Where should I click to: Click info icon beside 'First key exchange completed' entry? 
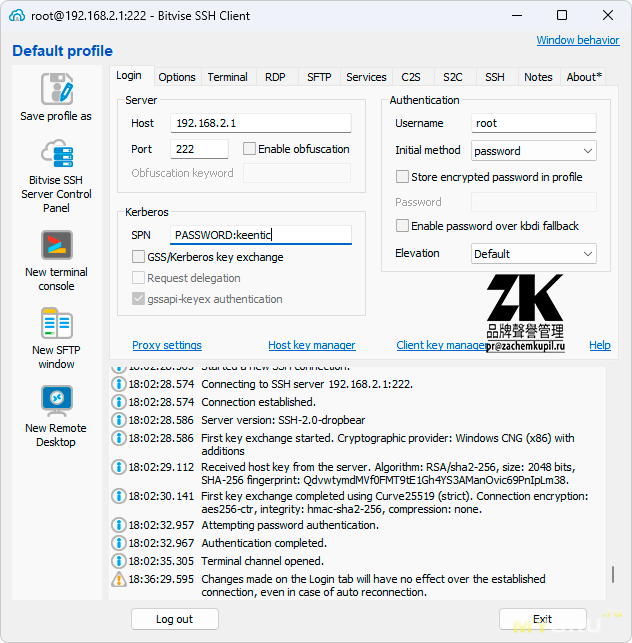click(x=119, y=496)
